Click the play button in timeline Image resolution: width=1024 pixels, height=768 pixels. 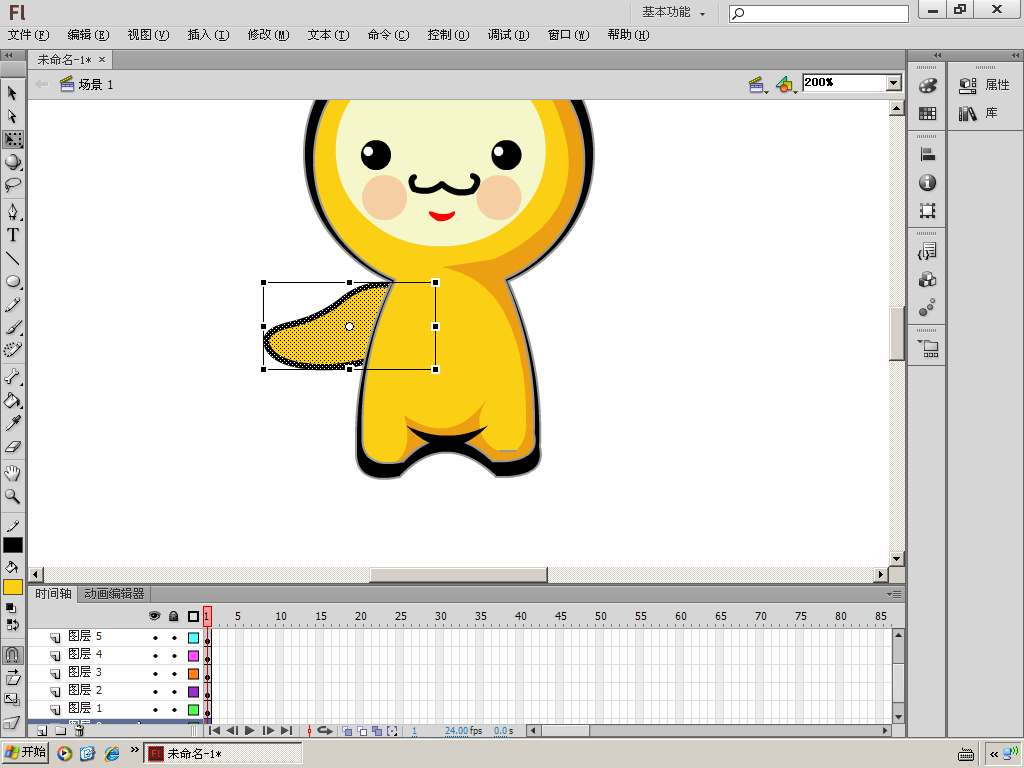coord(249,731)
